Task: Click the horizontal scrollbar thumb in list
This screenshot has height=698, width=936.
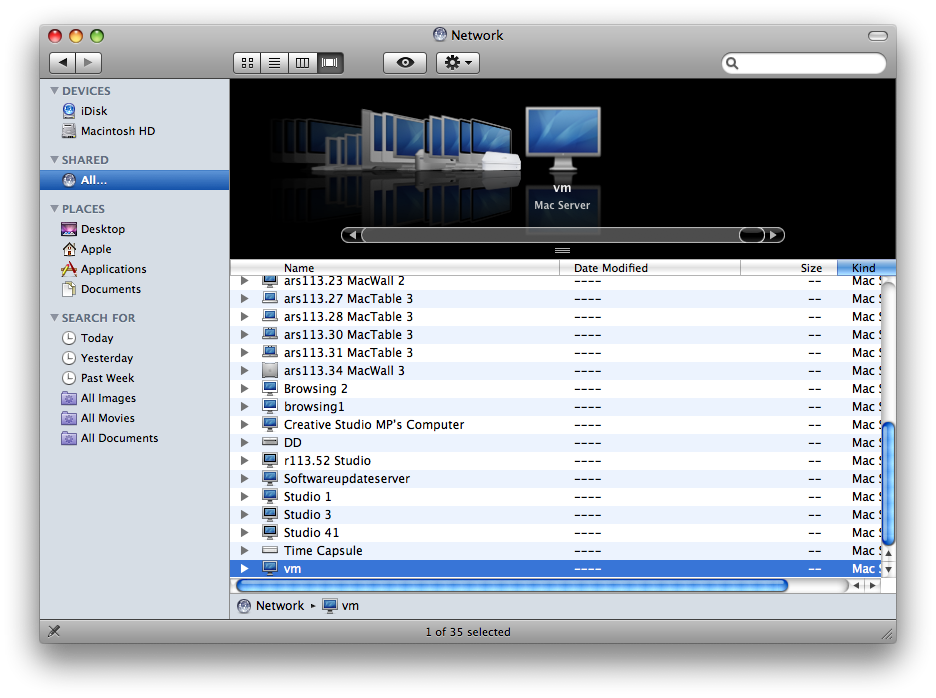Action: pyautogui.click(x=512, y=586)
